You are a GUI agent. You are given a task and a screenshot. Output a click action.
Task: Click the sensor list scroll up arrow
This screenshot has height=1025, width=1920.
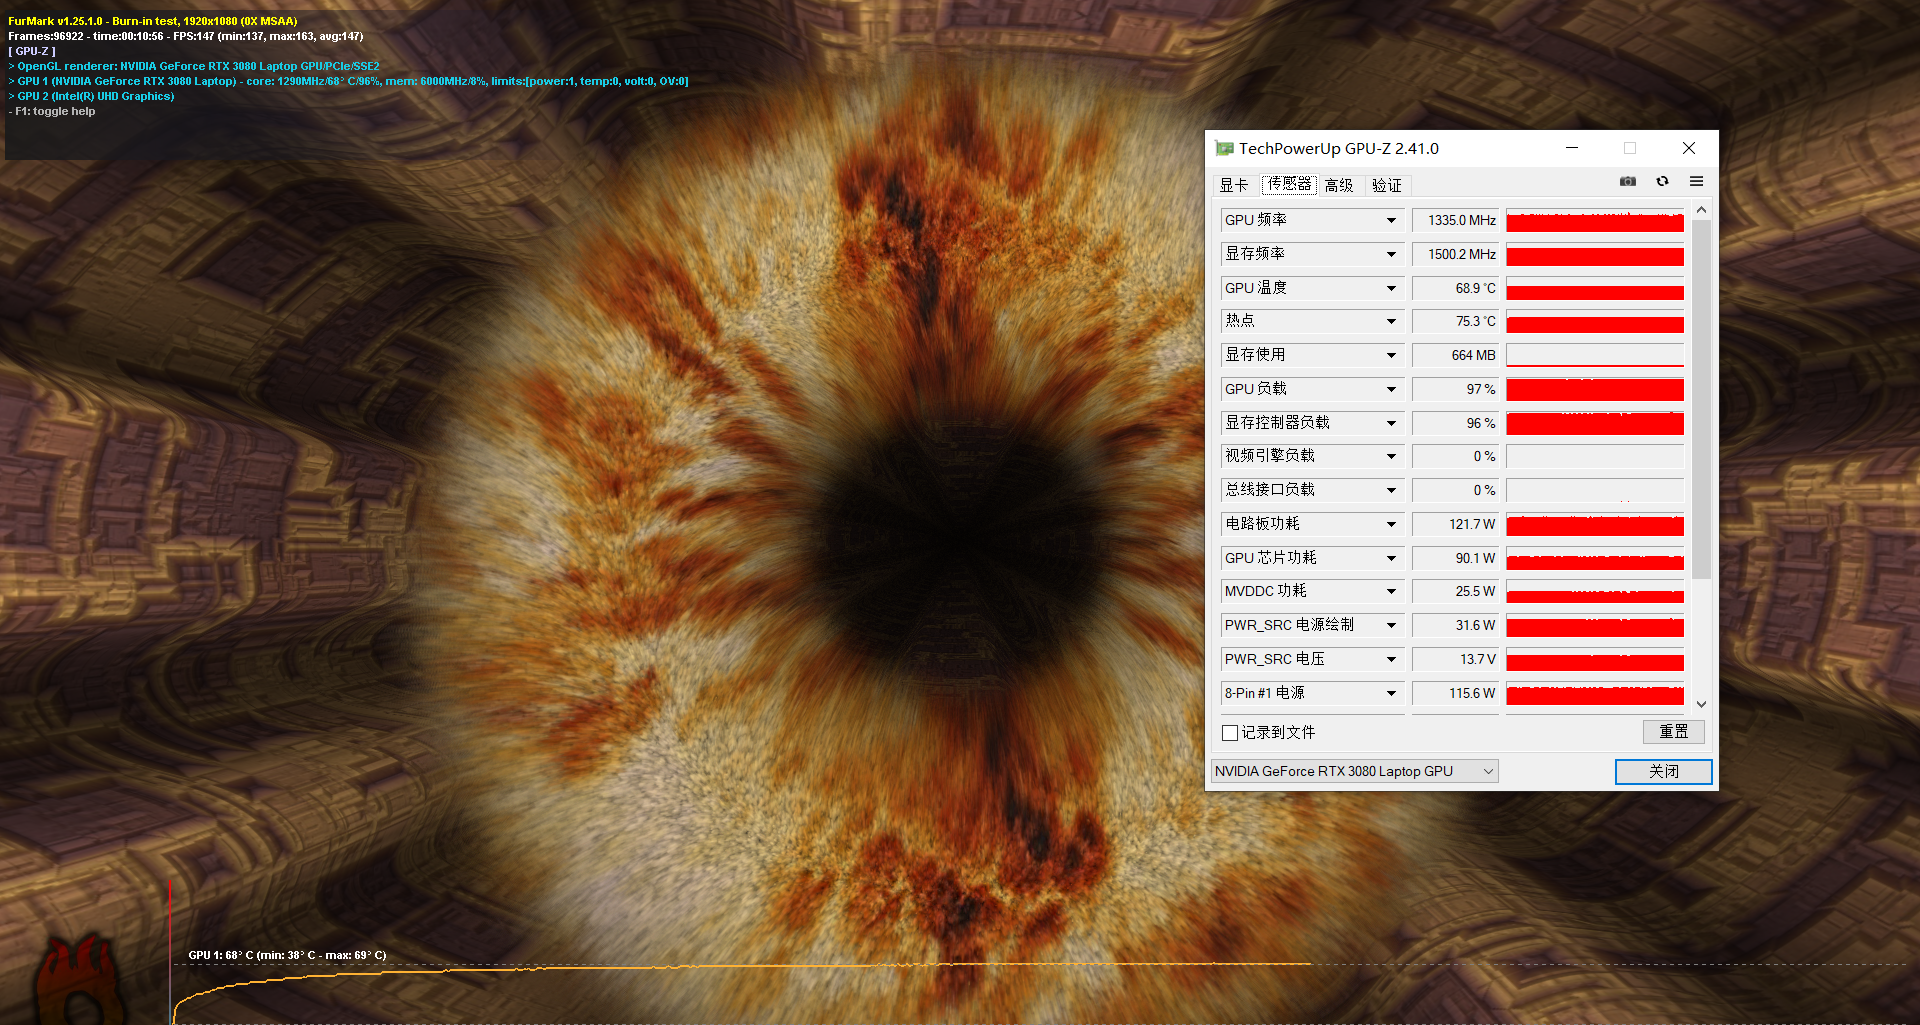(1701, 209)
